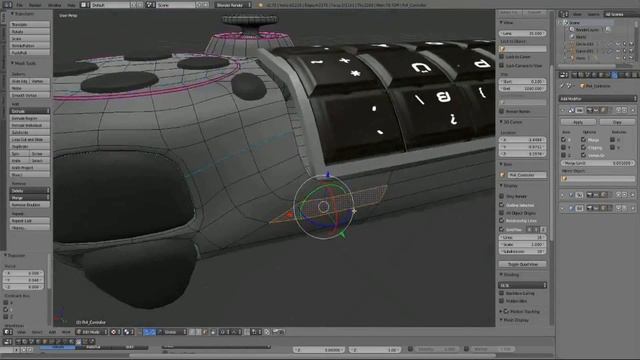This screenshot has width=640, height=360.
Task: Click the pivot point icon
Action: click(128, 332)
